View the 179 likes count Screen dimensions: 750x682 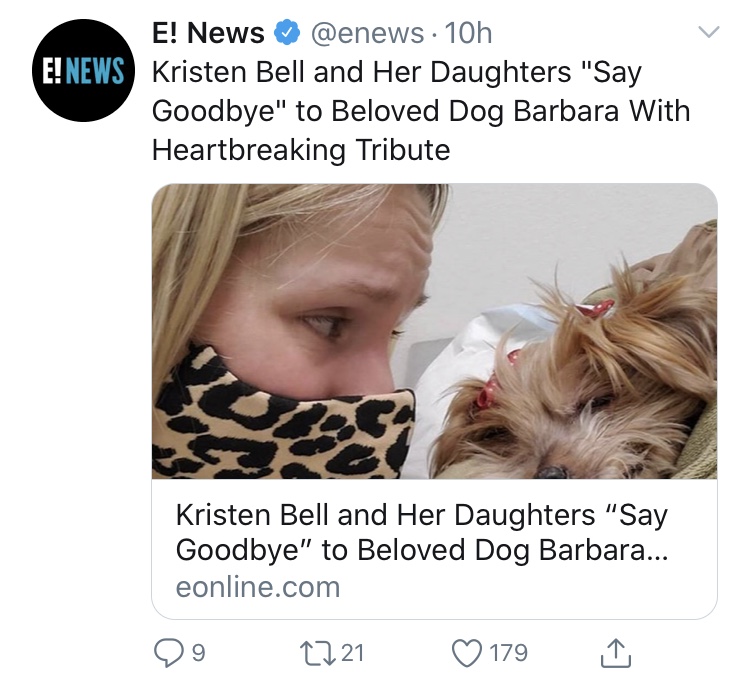(508, 653)
